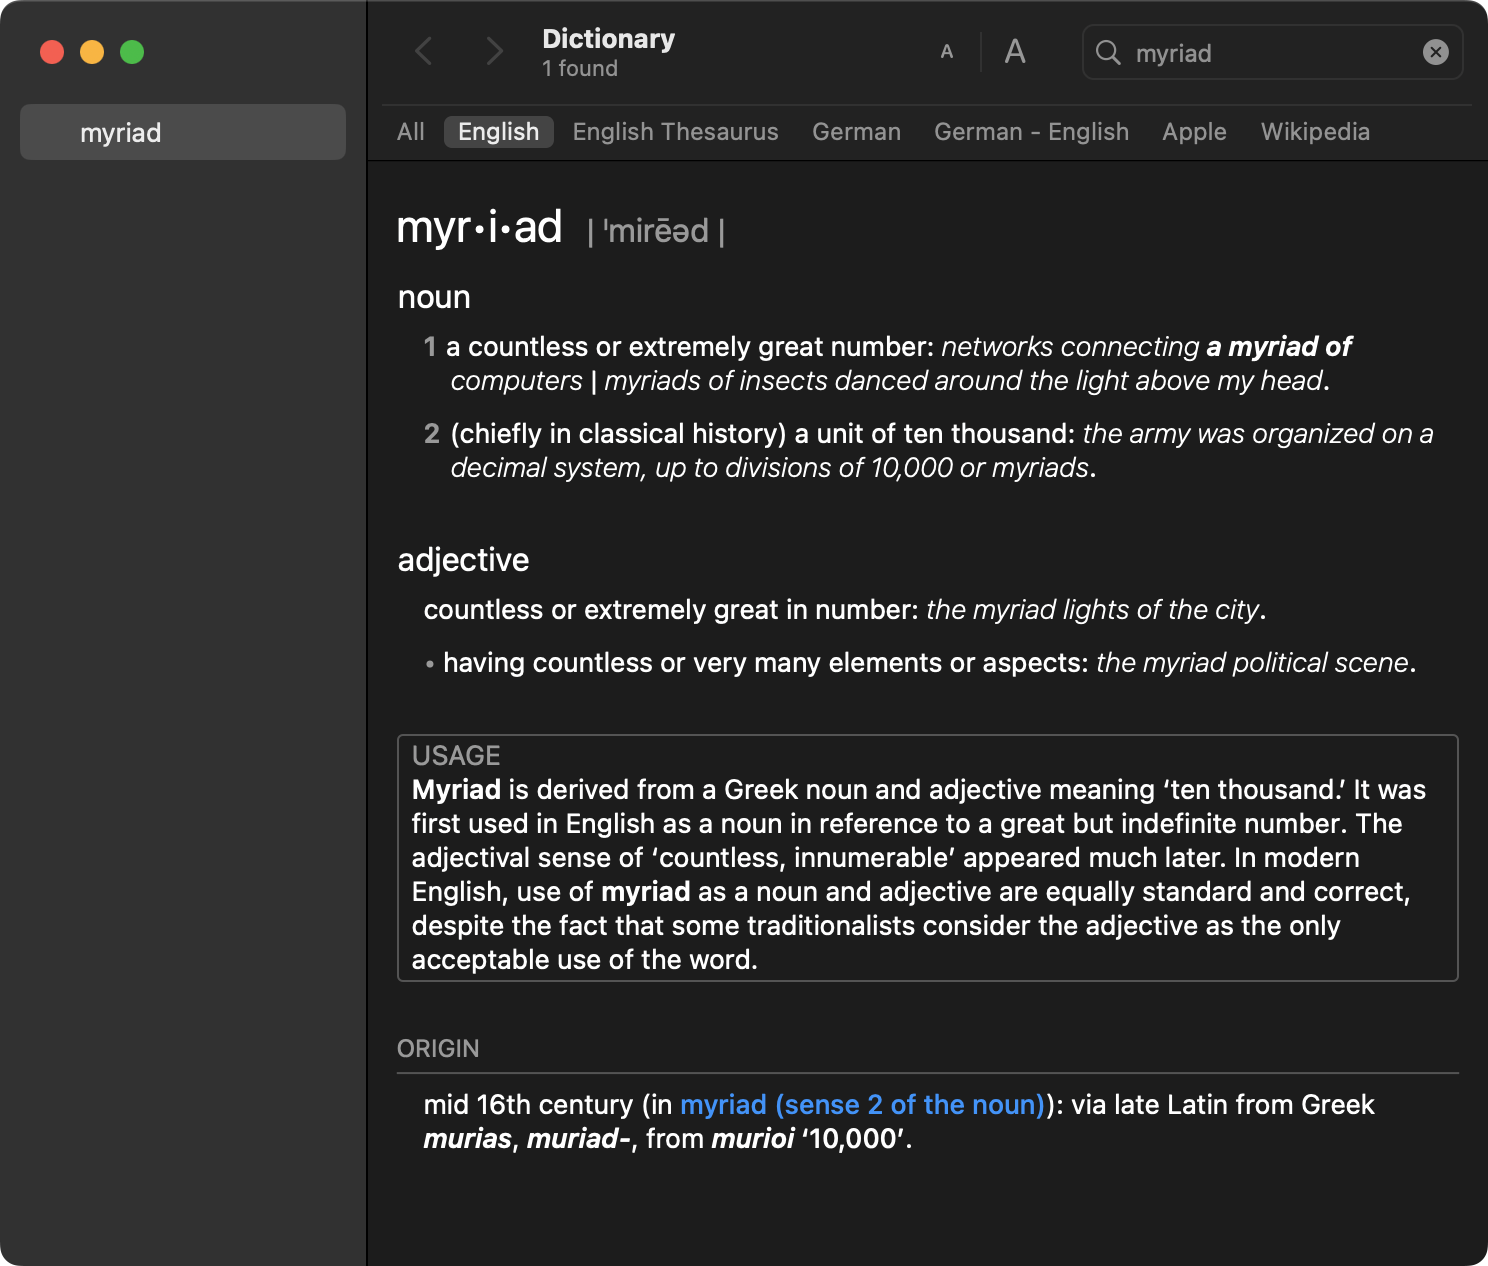Switch to the Wikipedia tab
The width and height of the screenshot is (1488, 1266).
click(1315, 132)
